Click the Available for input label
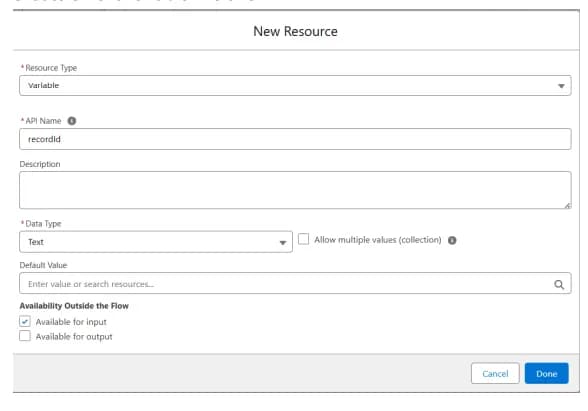Screen dimensions: 588x411 point(71,322)
